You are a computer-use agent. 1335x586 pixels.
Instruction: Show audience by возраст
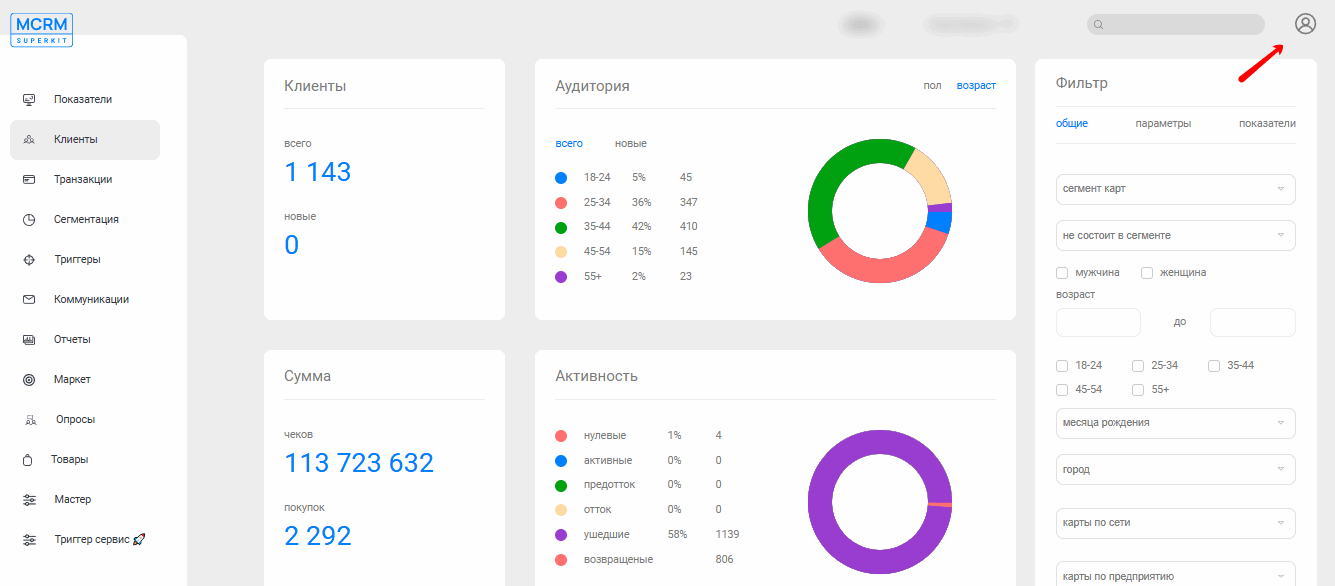(x=976, y=86)
